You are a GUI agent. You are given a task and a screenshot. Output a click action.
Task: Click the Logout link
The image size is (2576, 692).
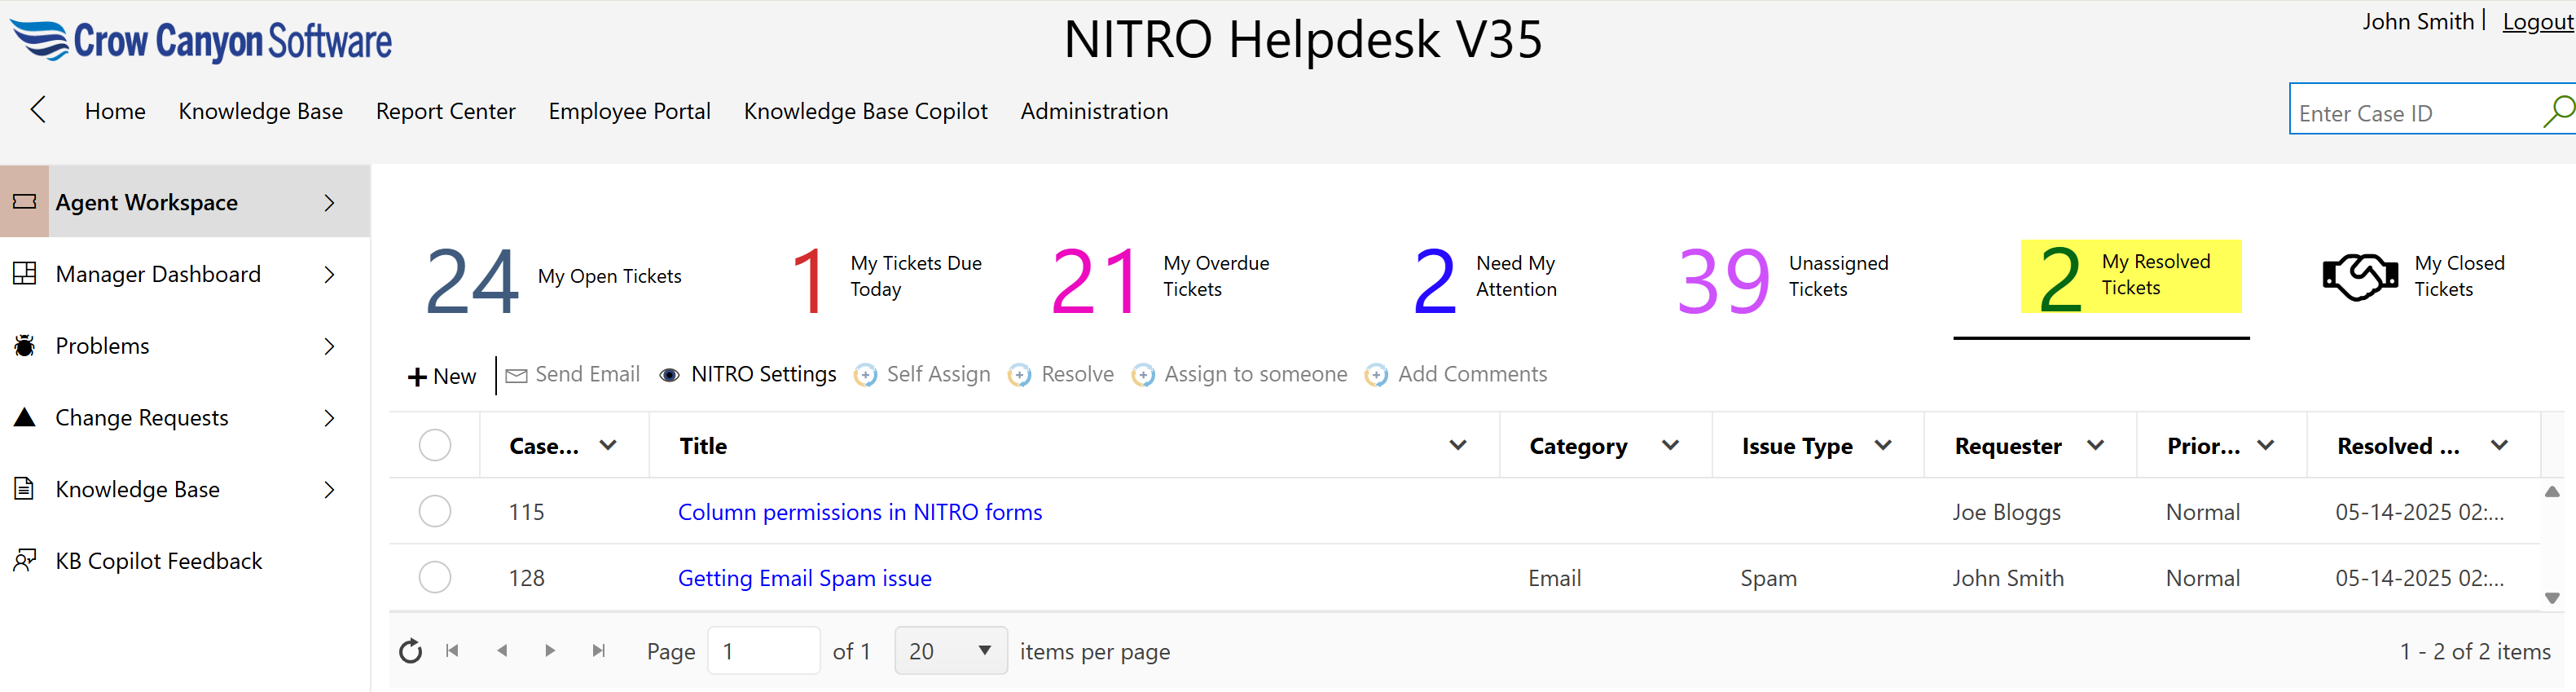click(x=2536, y=22)
